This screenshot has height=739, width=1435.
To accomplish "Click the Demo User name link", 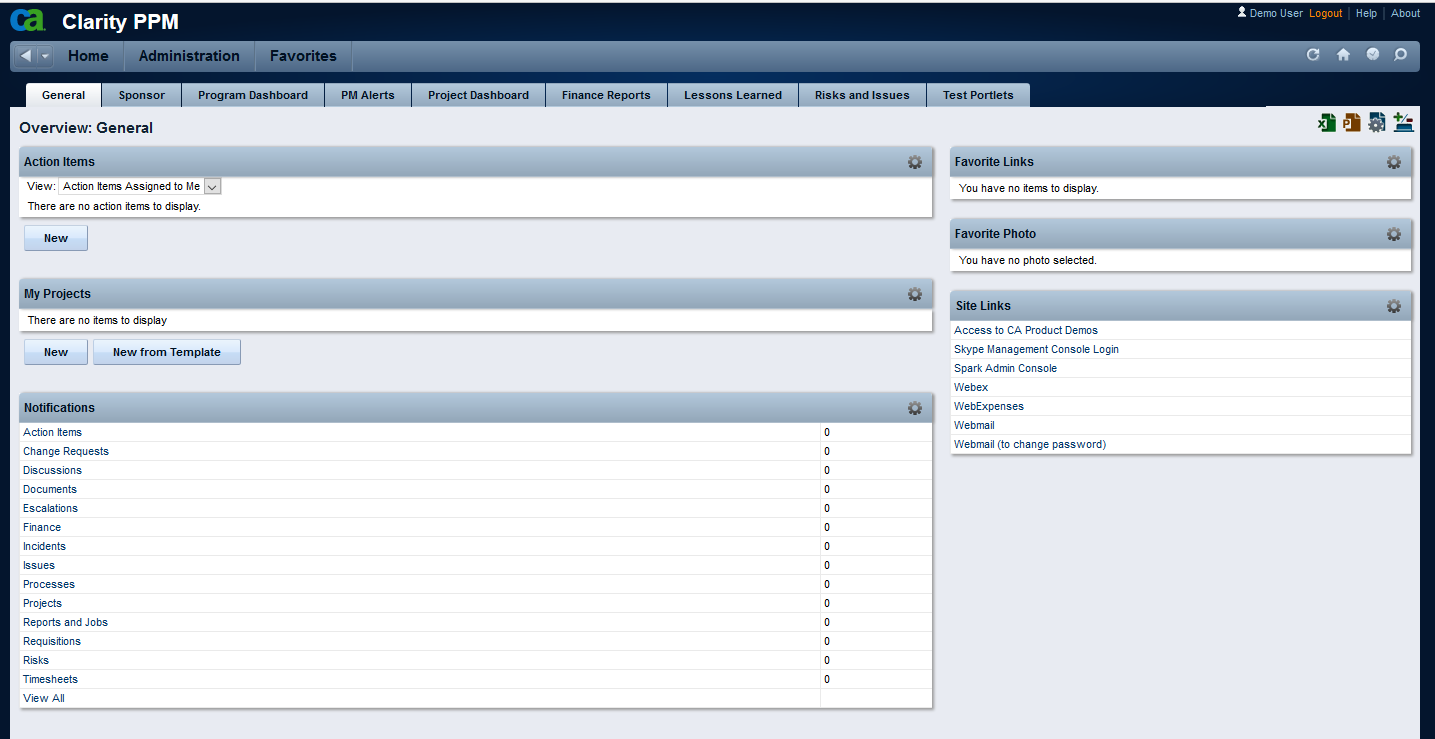I will (x=1276, y=13).
